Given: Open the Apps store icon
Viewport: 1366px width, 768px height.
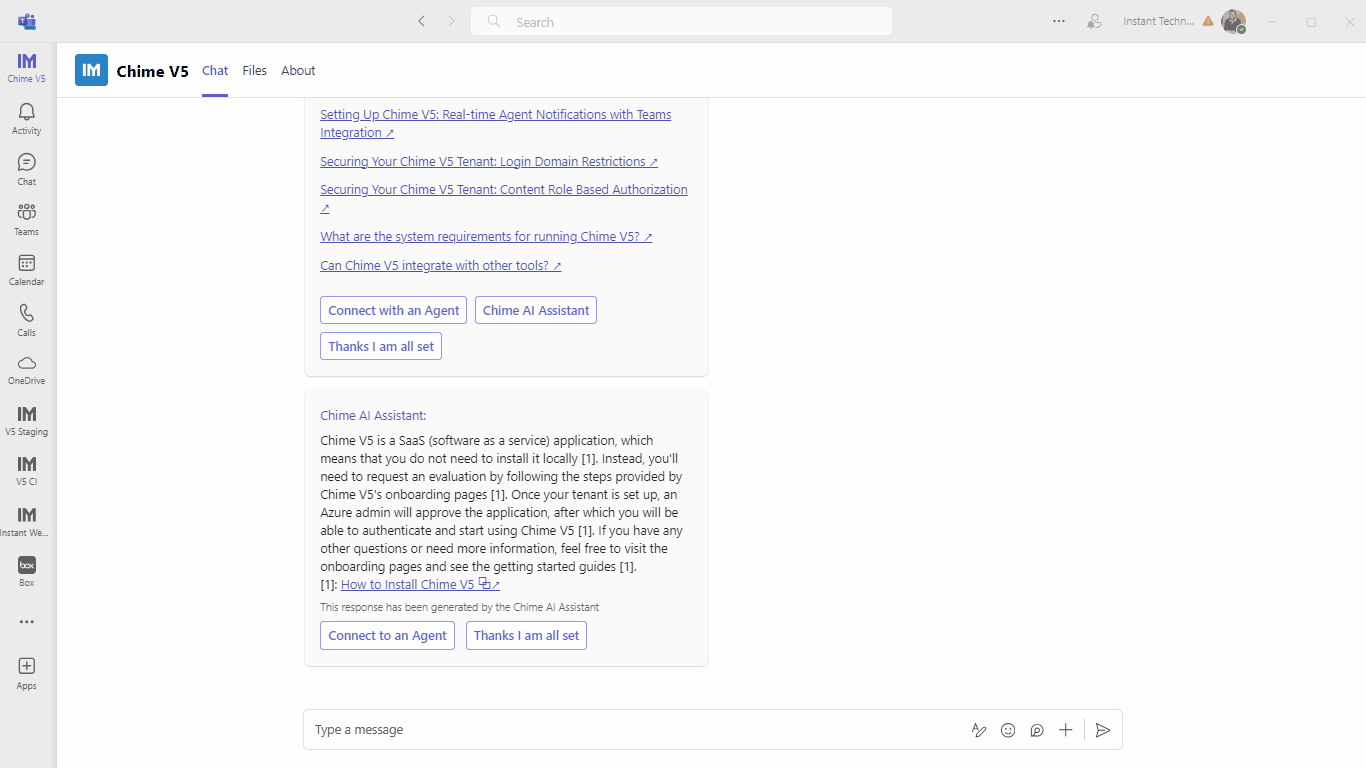Looking at the screenshot, I should point(27,673).
